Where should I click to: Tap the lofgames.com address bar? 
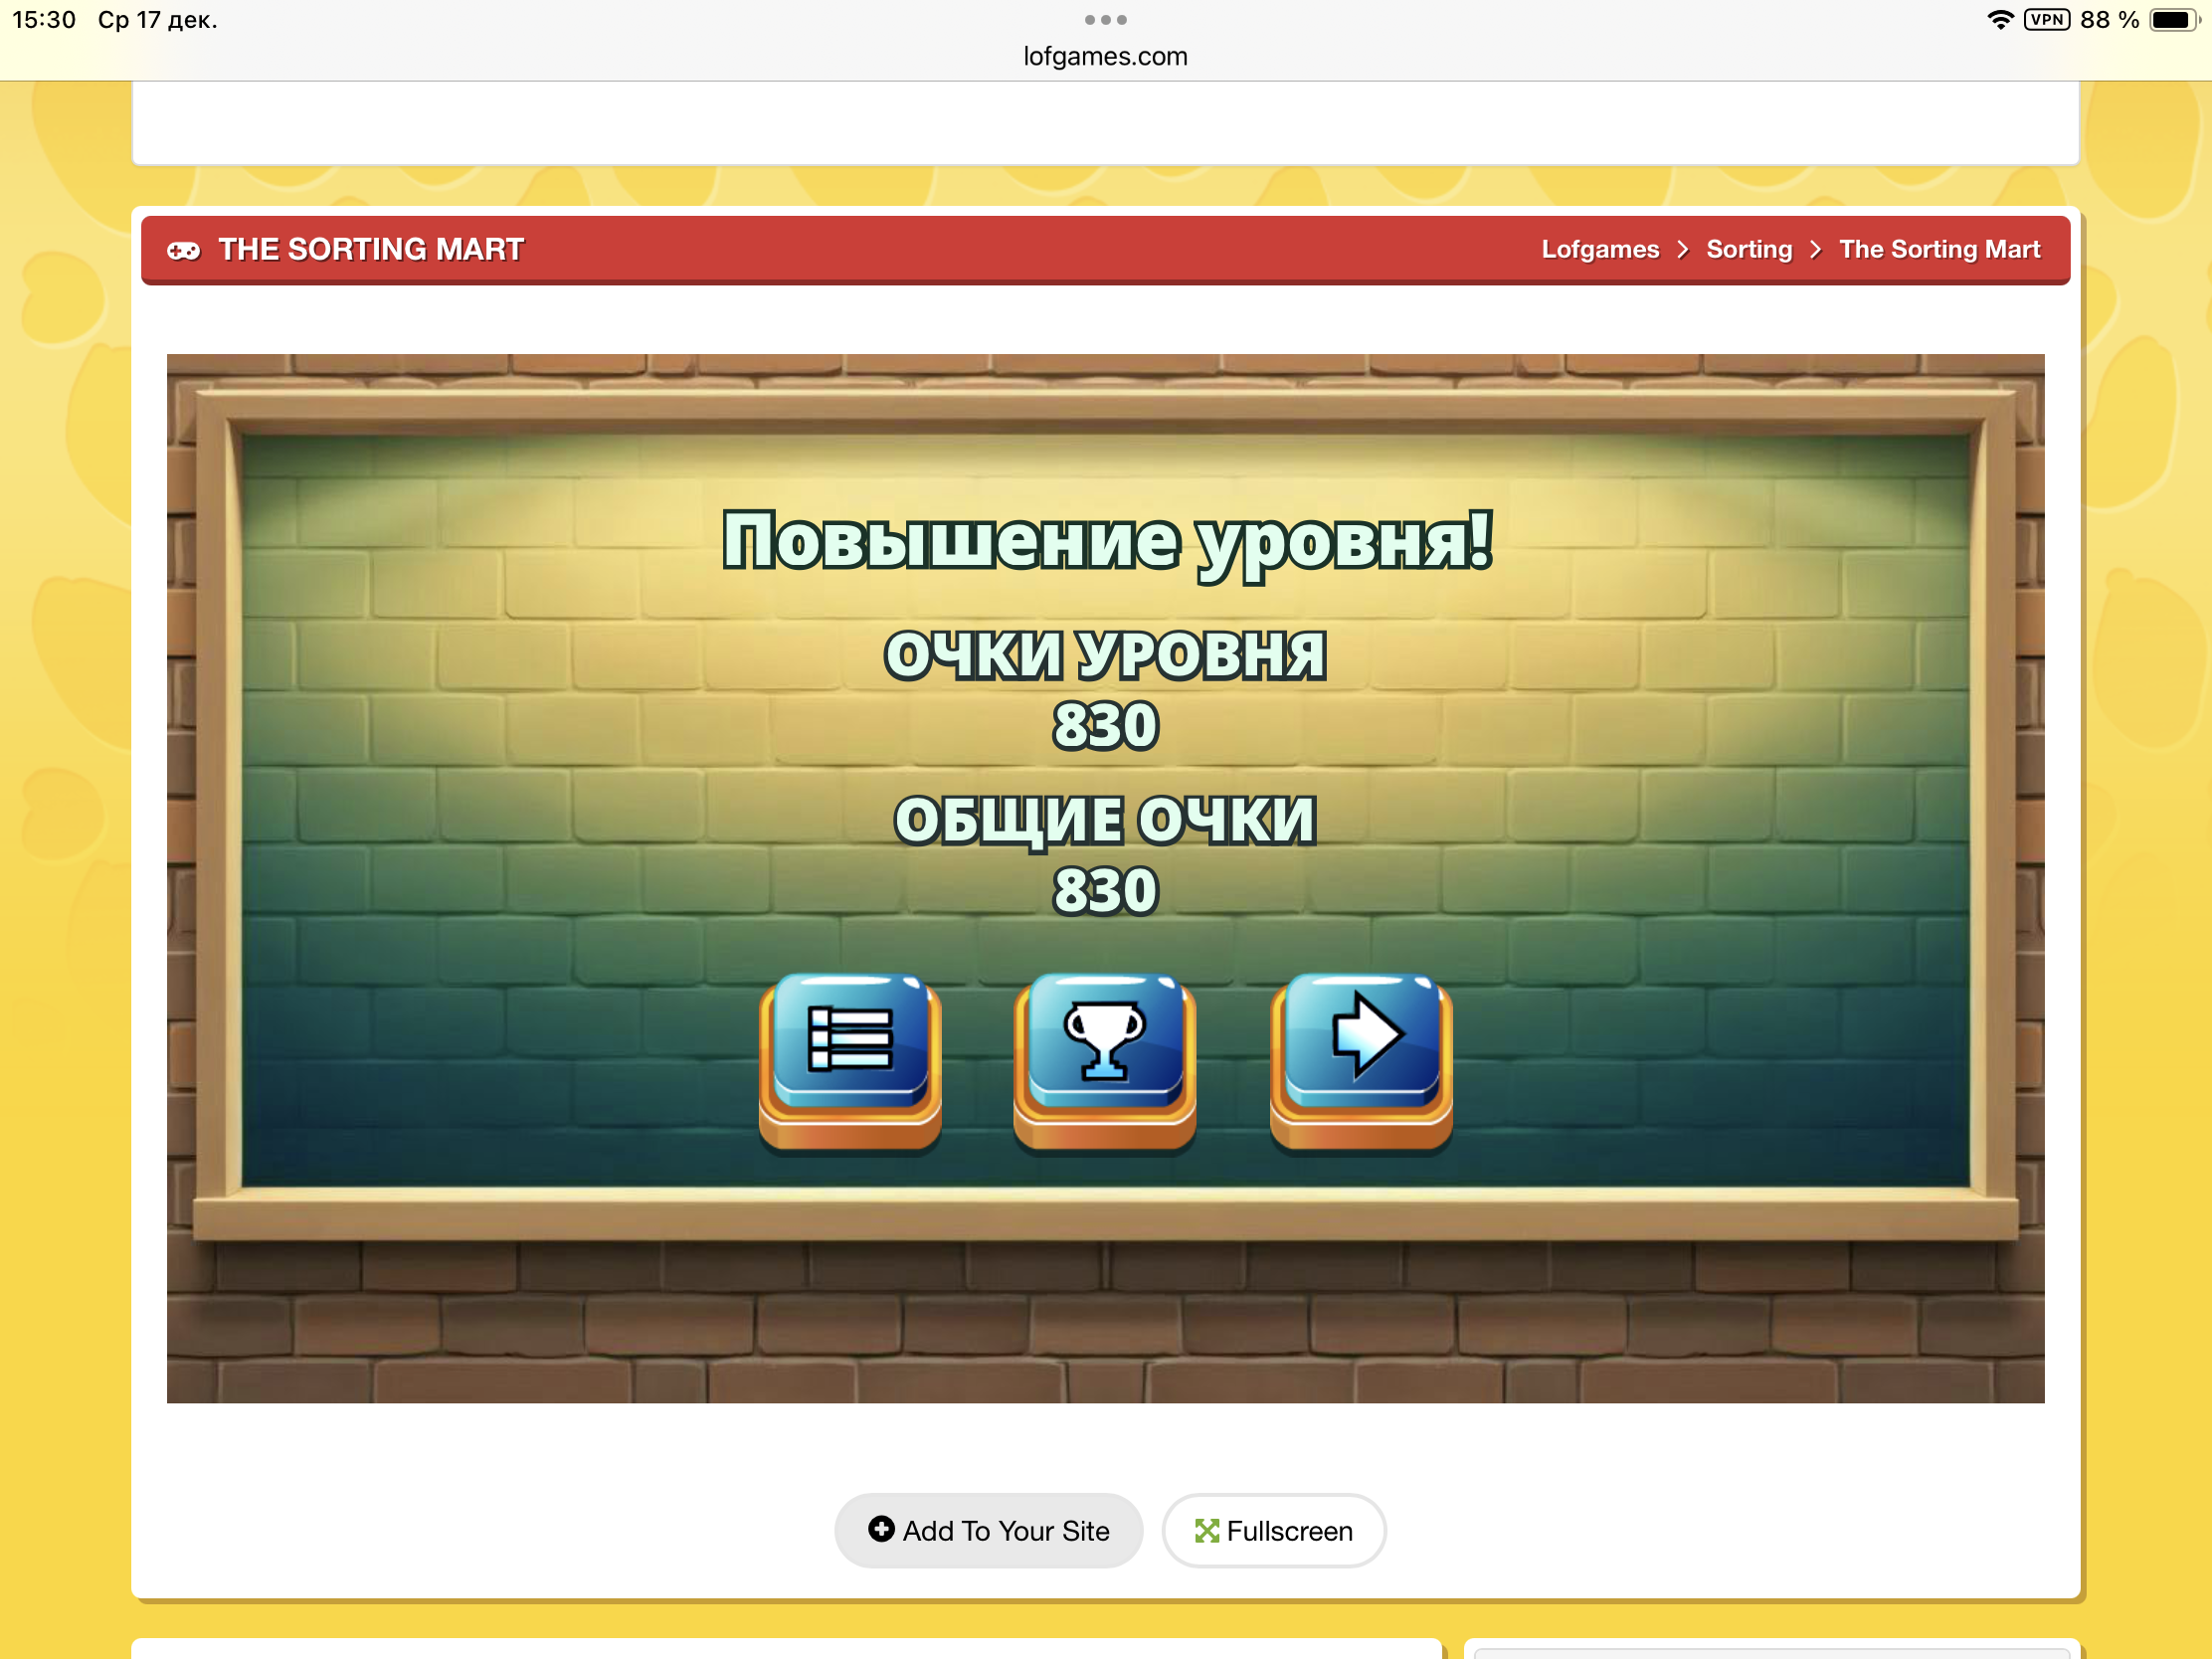coord(1105,56)
